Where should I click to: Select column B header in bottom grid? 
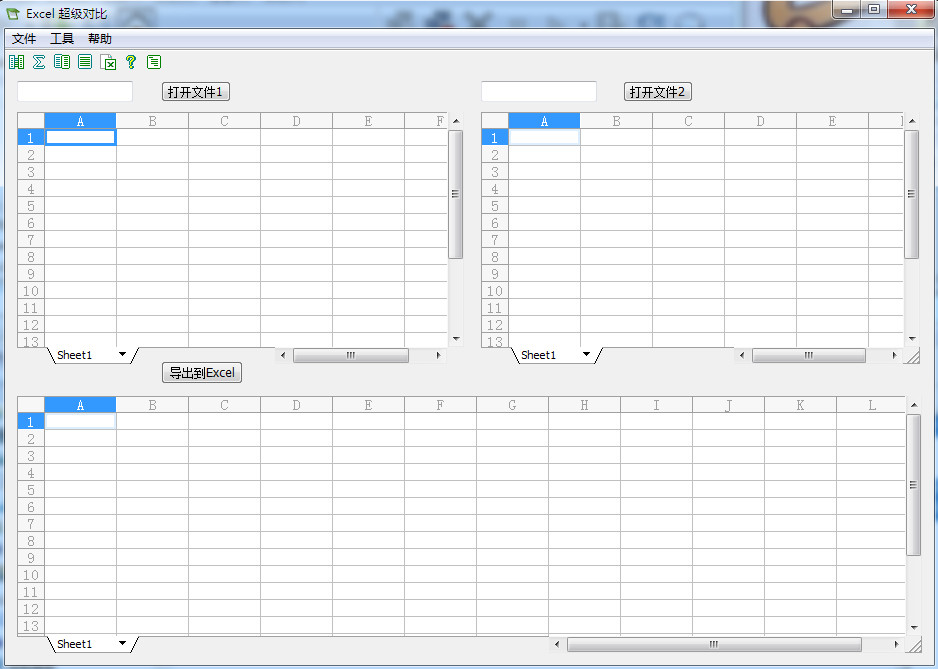point(152,405)
